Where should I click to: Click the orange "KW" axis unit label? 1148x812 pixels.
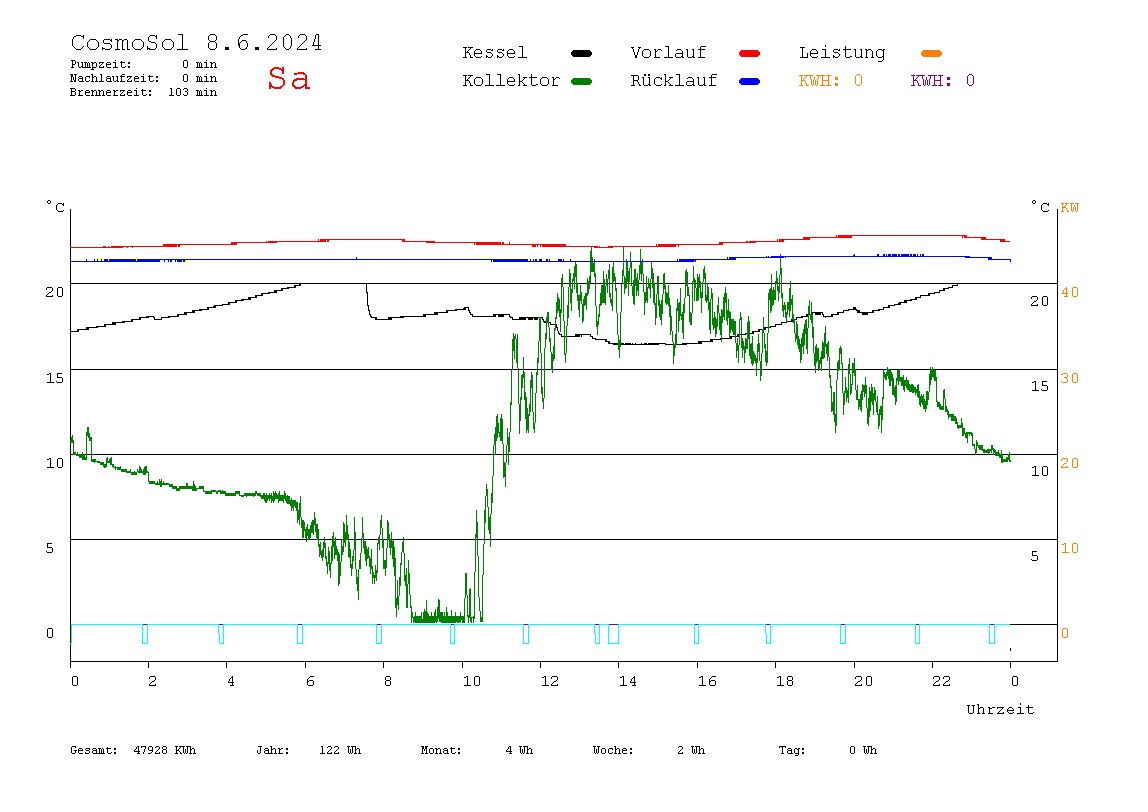[x=1070, y=208]
